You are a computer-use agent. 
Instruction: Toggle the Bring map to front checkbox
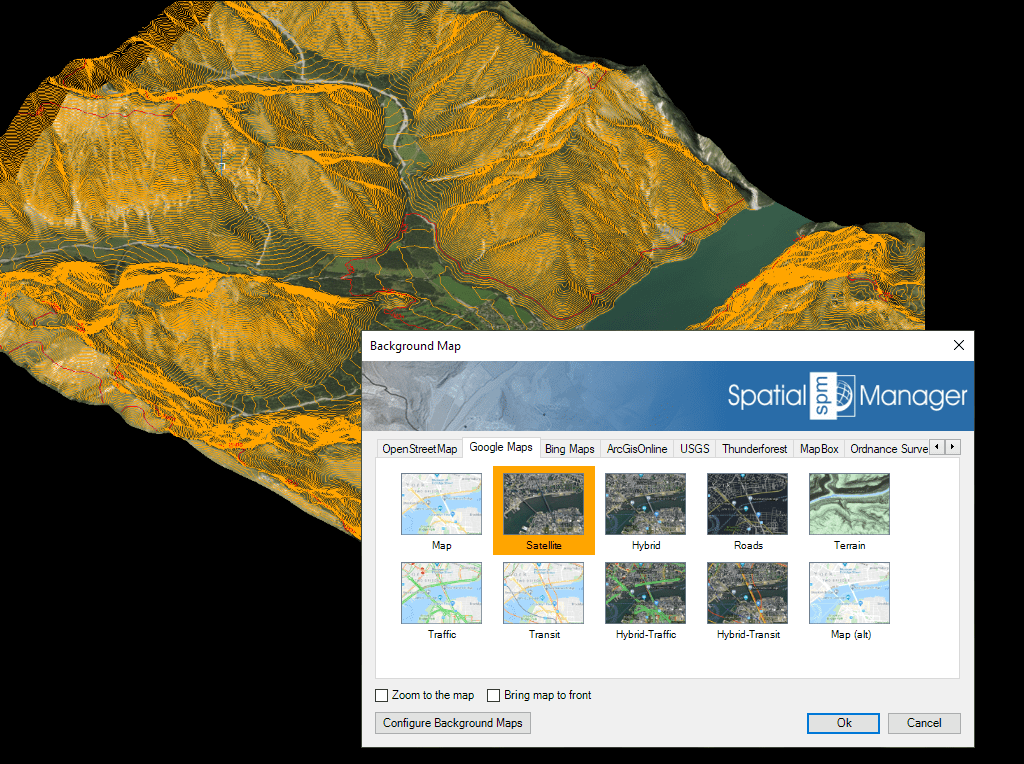pyautogui.click(x=494, y=695)
